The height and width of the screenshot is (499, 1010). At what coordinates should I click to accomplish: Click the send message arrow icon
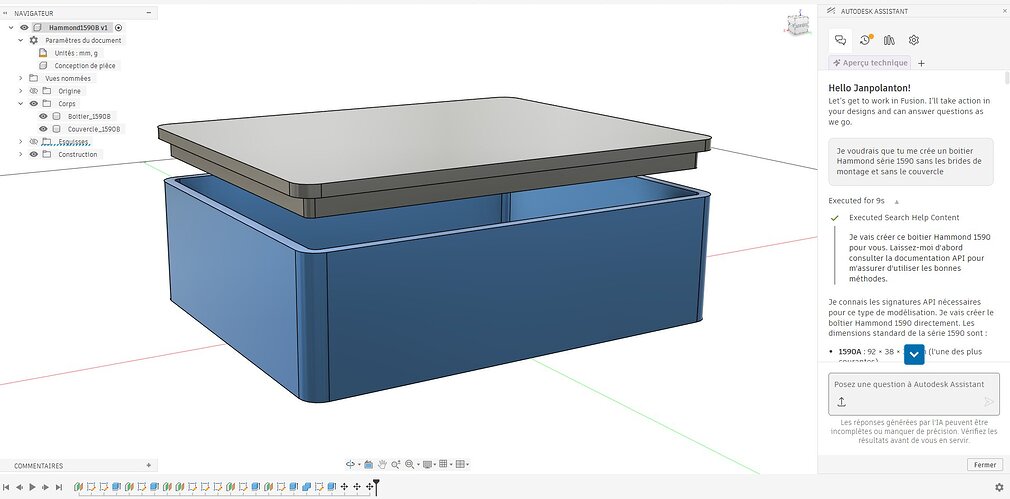click(x=989, y=402)
